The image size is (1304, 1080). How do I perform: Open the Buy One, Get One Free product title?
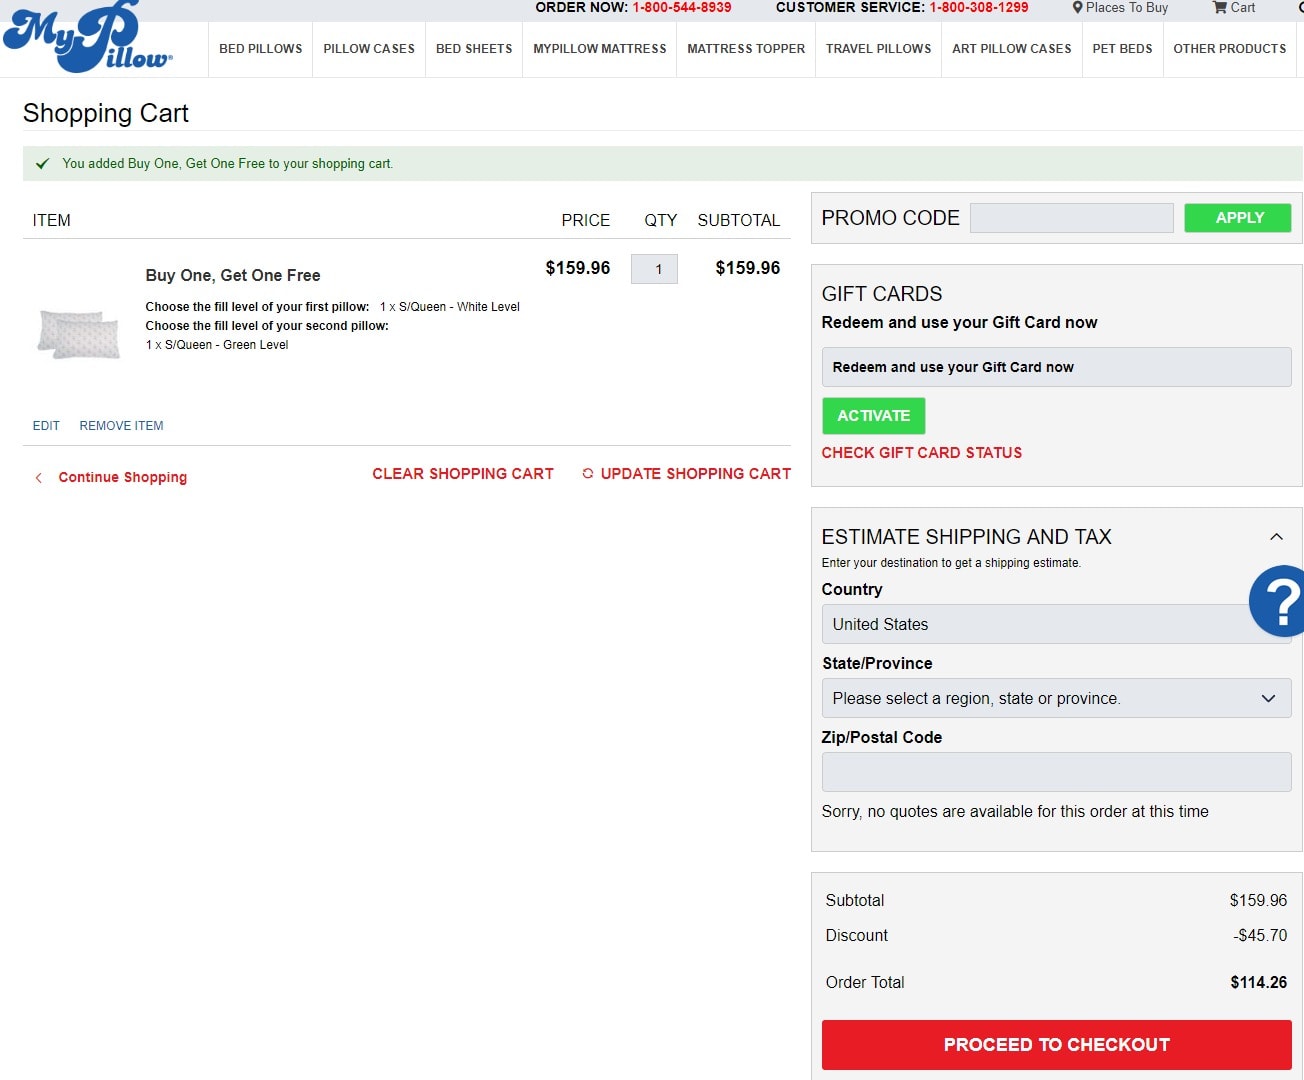point(233,276)
